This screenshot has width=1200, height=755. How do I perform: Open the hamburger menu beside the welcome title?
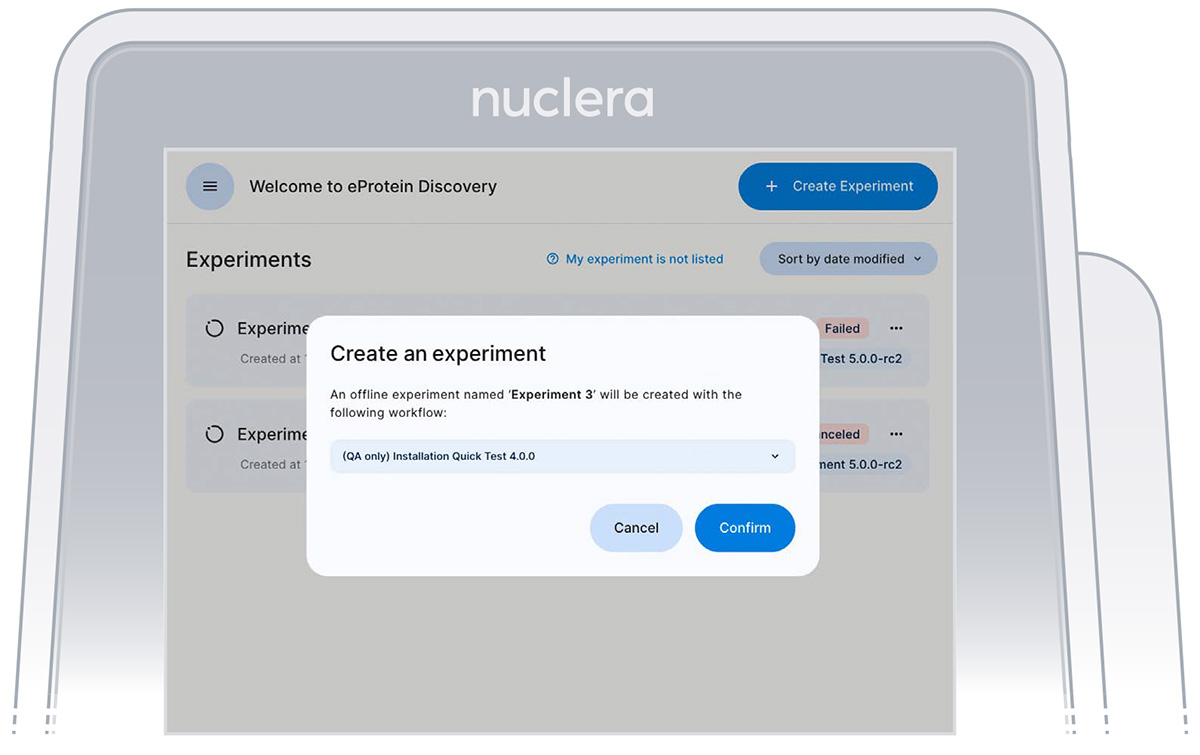(210, 186)
